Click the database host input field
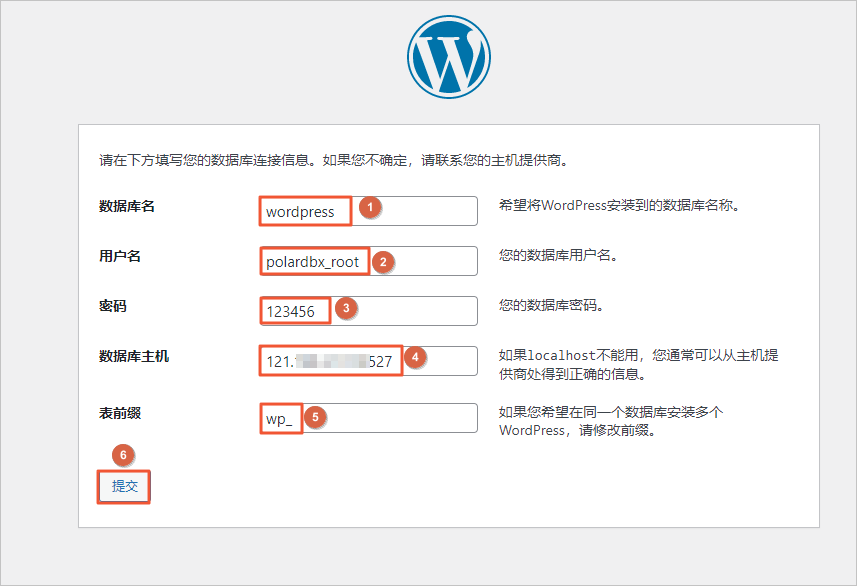857x586 pixels. click(x=368, y=361)
